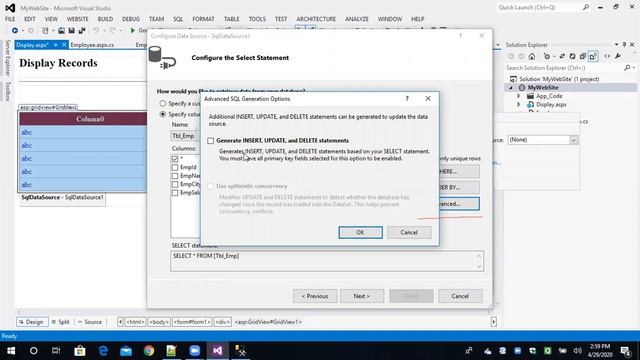Click the auto-hide pin icon of Solution Explorer
Viewport: 640px width, 360px height.
click(624, 44)
